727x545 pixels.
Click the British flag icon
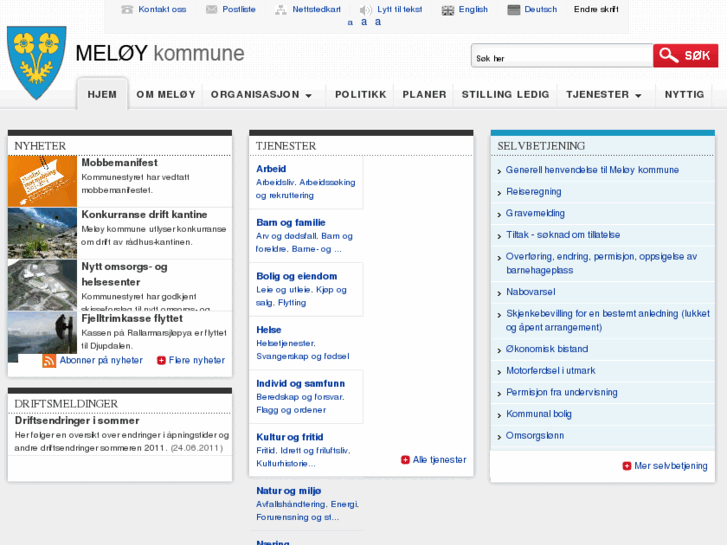point(448,10)
